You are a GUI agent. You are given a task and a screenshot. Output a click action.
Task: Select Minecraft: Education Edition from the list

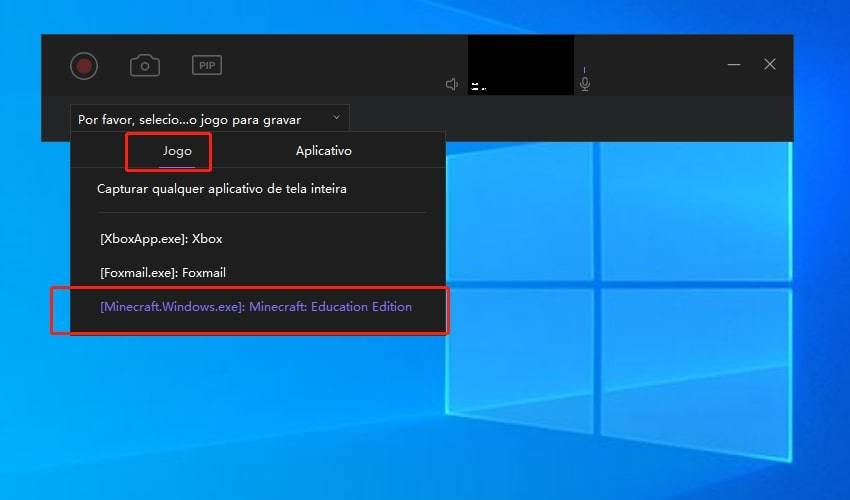tap(256, 307)
